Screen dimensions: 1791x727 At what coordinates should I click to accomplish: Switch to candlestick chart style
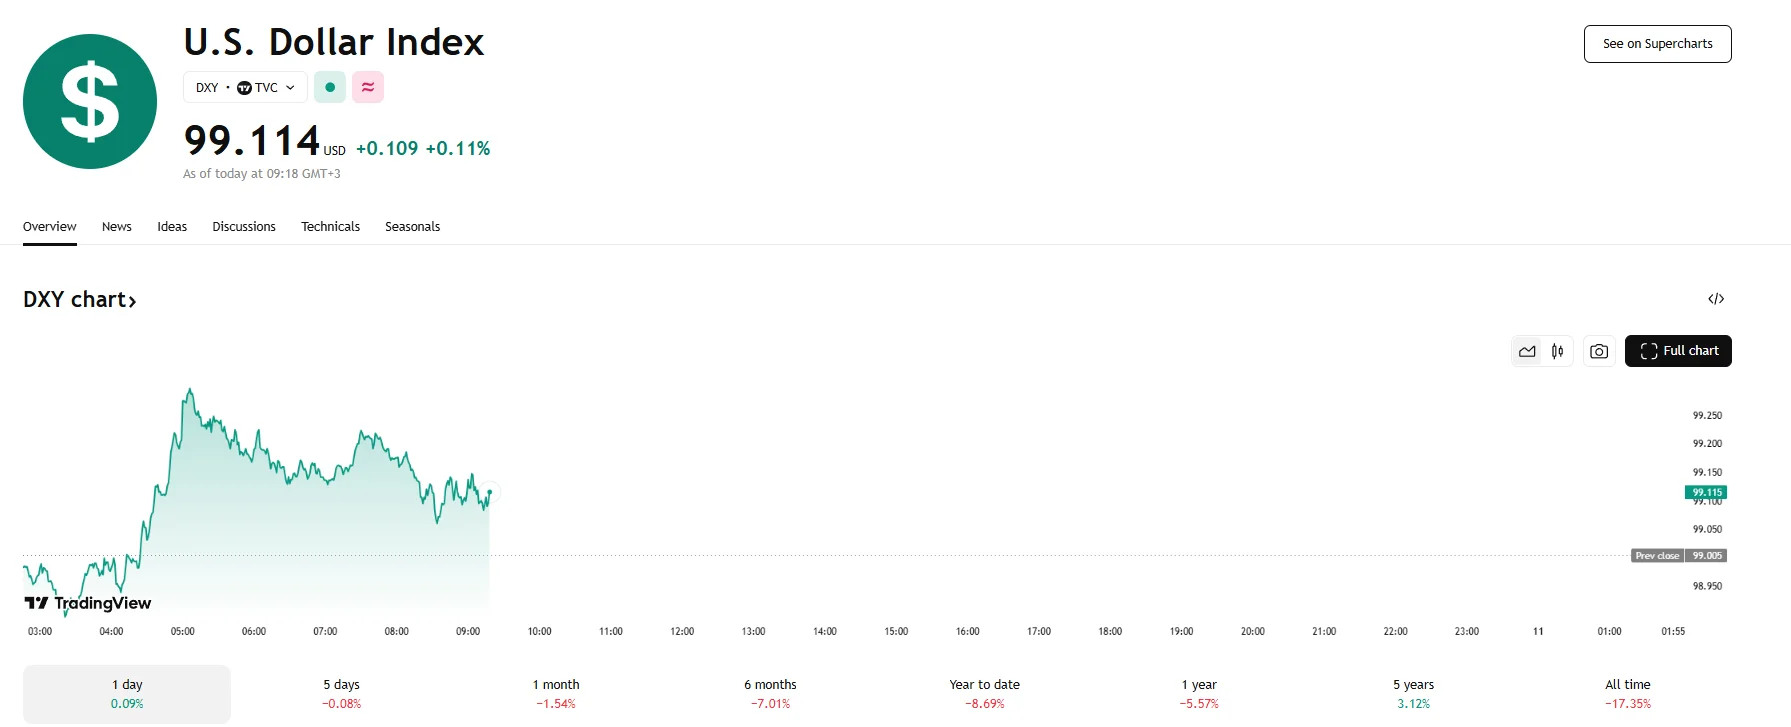click(1558, 351)
